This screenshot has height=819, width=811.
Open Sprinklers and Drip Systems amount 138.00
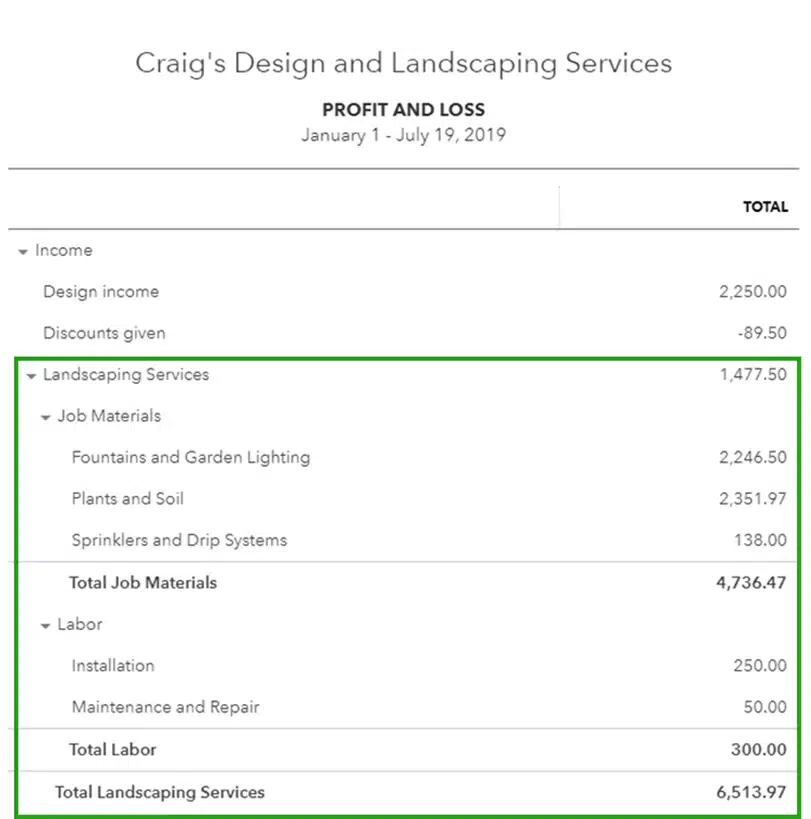pos(760,540)
